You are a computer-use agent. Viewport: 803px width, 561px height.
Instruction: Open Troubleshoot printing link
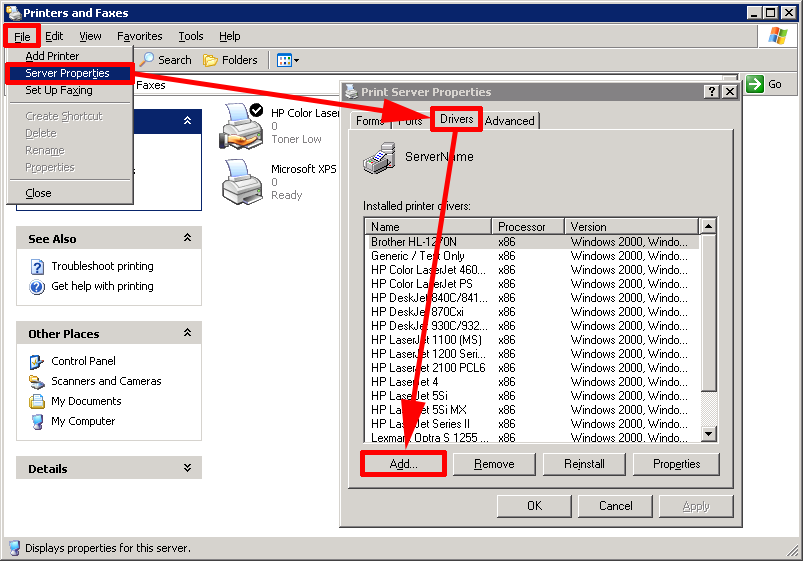[x=102, y=266]
